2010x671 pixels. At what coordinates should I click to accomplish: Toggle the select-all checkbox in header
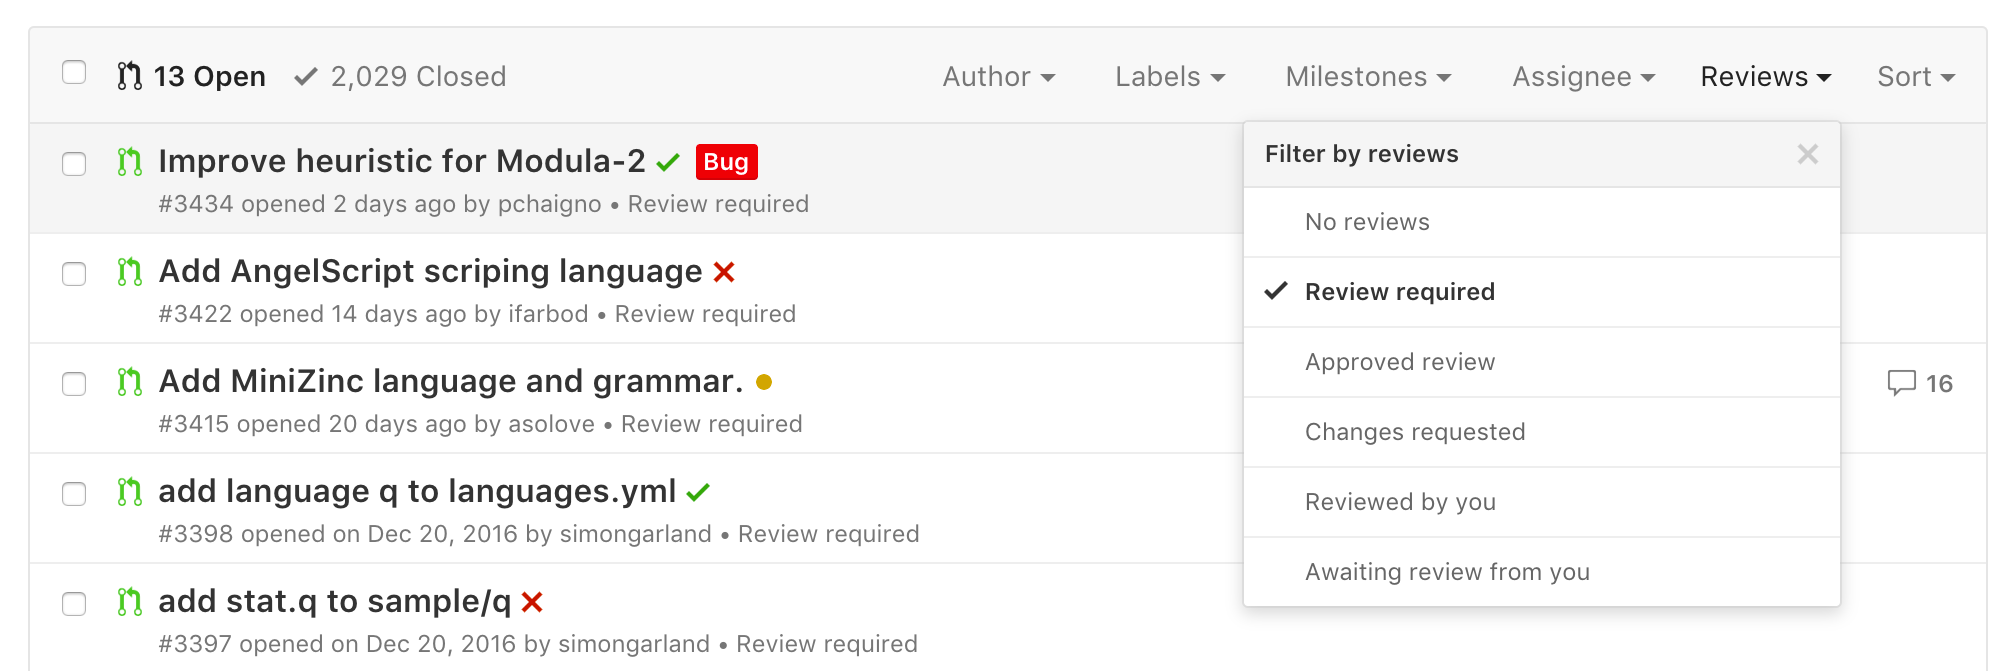tap(74, 72)
